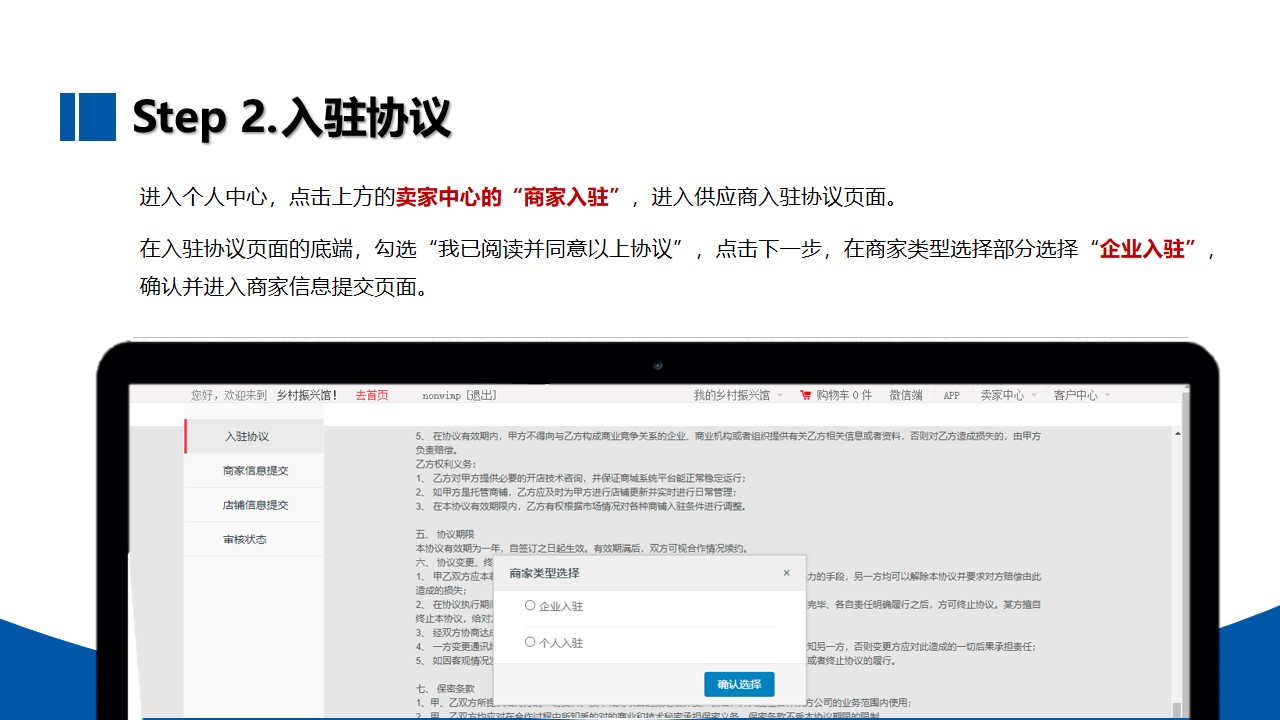The height and width of the screenshot is (720, 1280).
Task: Open the 购物车 0 件 link
Action: 844,396
